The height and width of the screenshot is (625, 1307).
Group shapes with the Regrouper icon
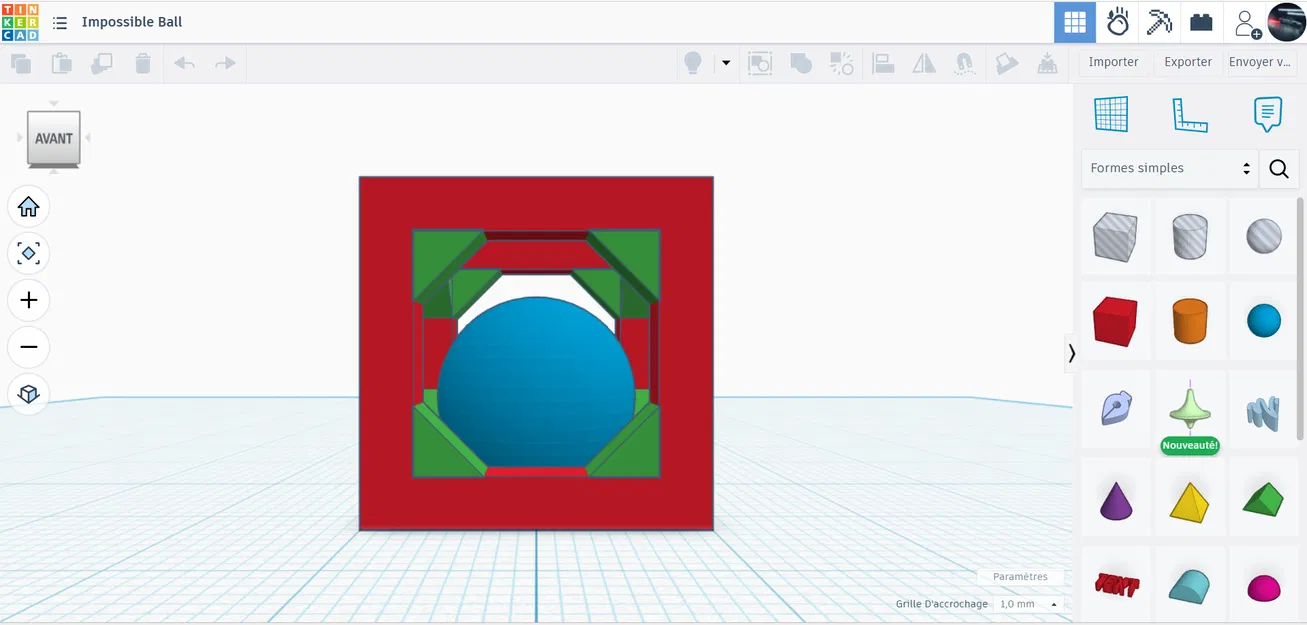[x=801, y=62]
